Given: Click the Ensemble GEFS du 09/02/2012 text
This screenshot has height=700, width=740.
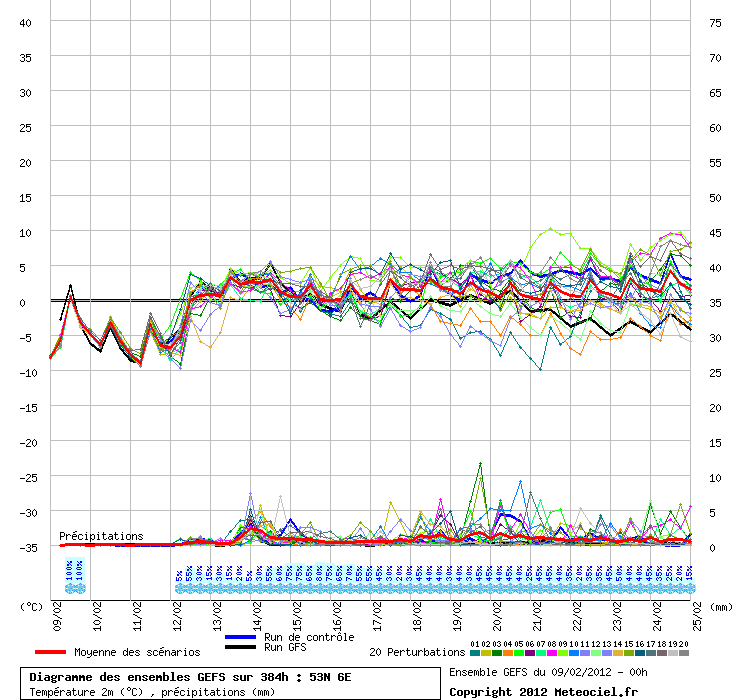Looking at the screenshot, I should pos(548,672).
